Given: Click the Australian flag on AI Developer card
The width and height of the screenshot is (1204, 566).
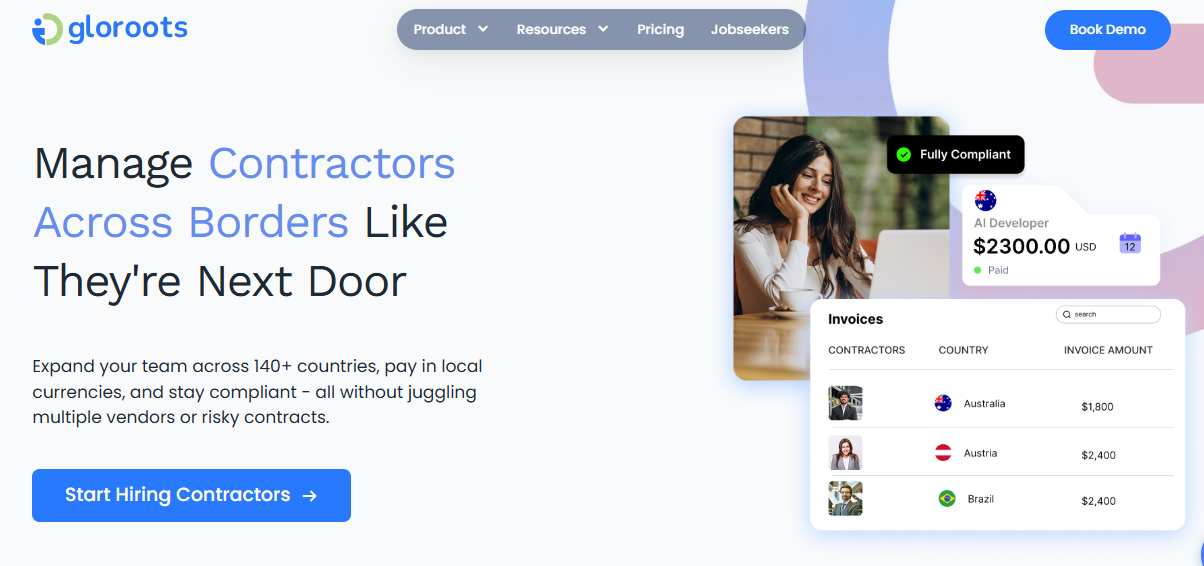Looking at the screenshot, I should click(x=986, y=200).
